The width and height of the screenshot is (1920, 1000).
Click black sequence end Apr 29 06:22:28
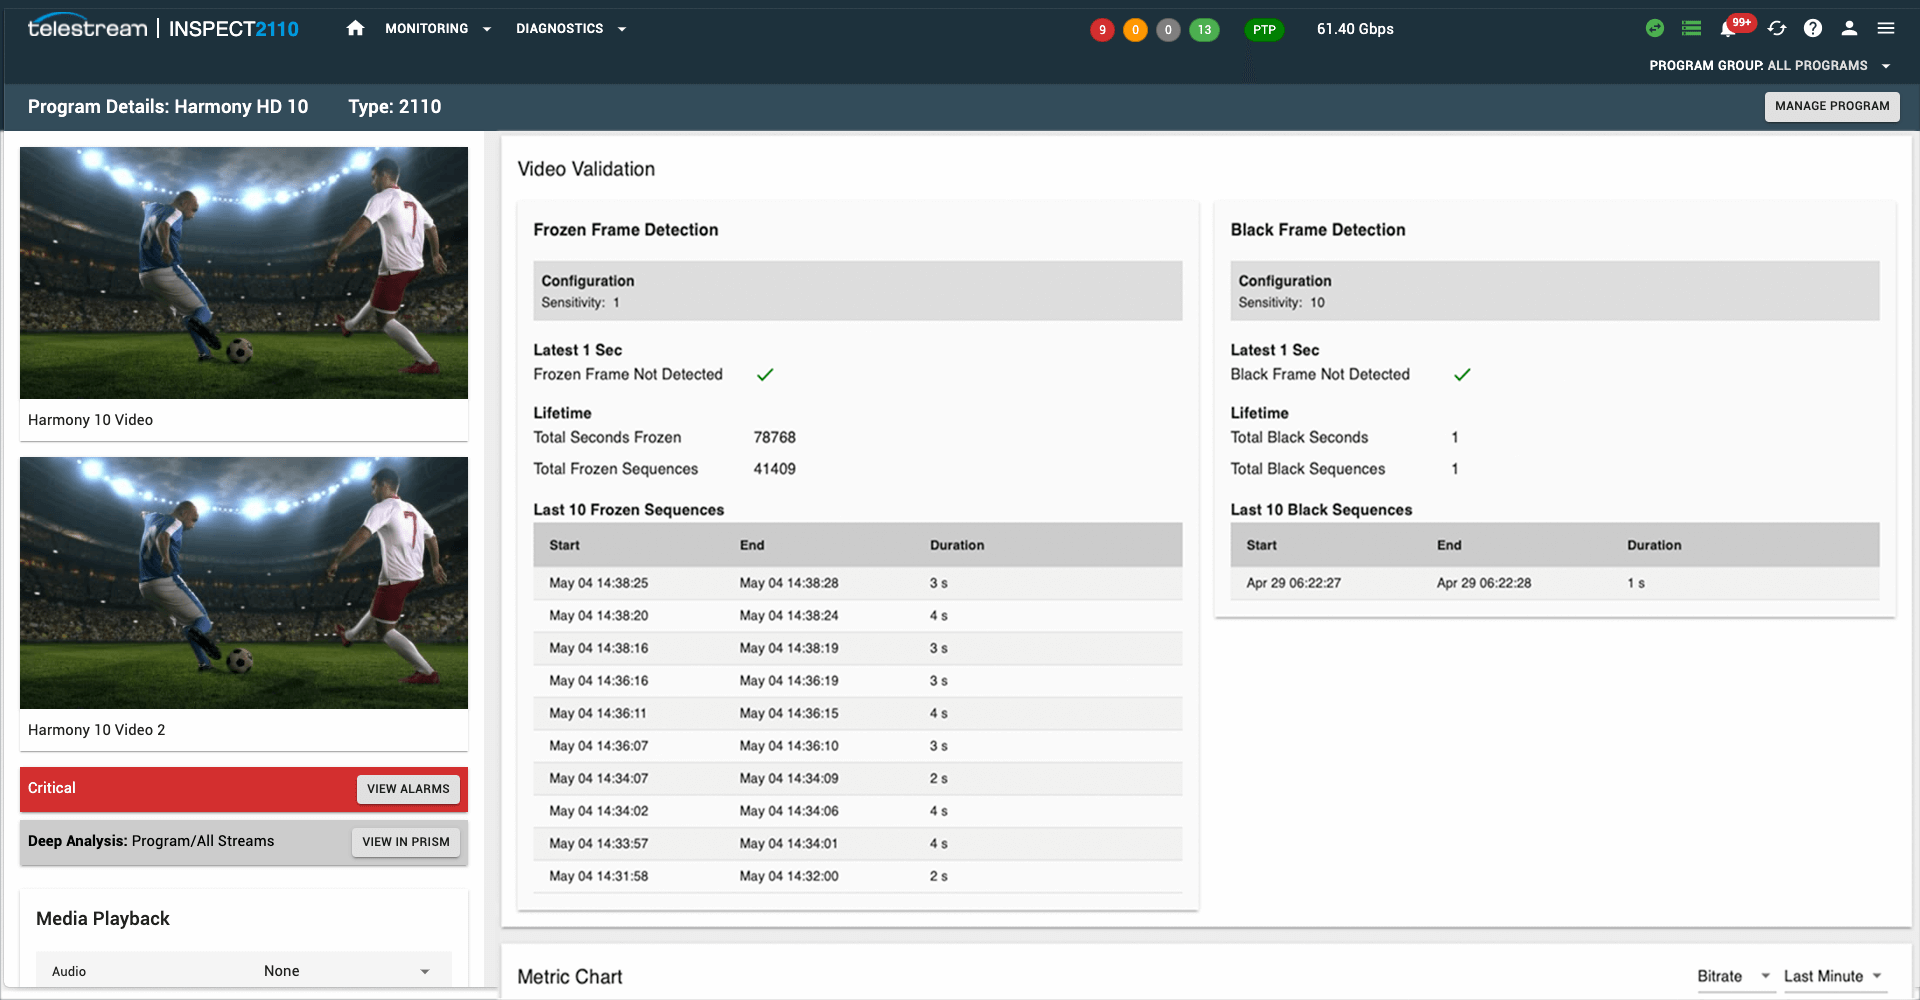pyautogui.click(x=1484, y=583)
